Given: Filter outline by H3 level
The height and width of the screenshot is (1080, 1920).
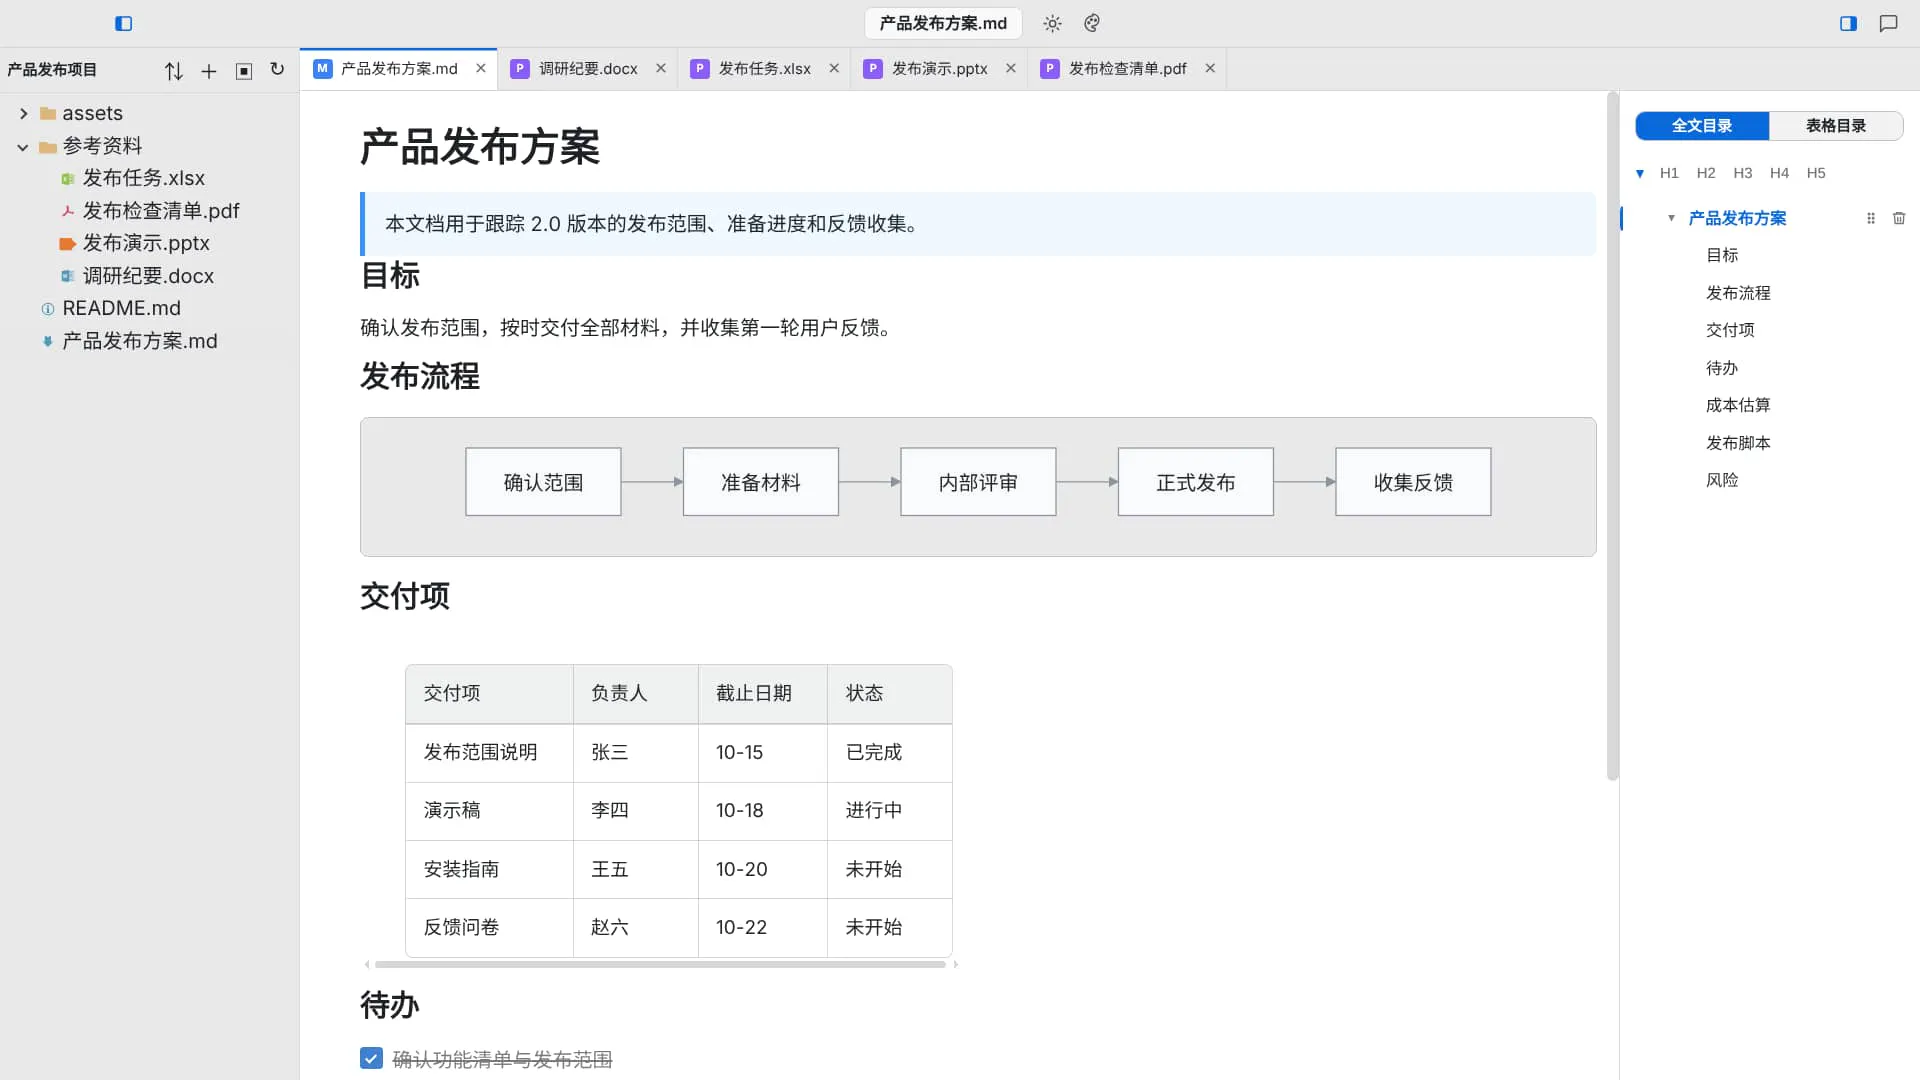Looking at the screenshot, I should pyautogui.click(x=1743, y=173).
